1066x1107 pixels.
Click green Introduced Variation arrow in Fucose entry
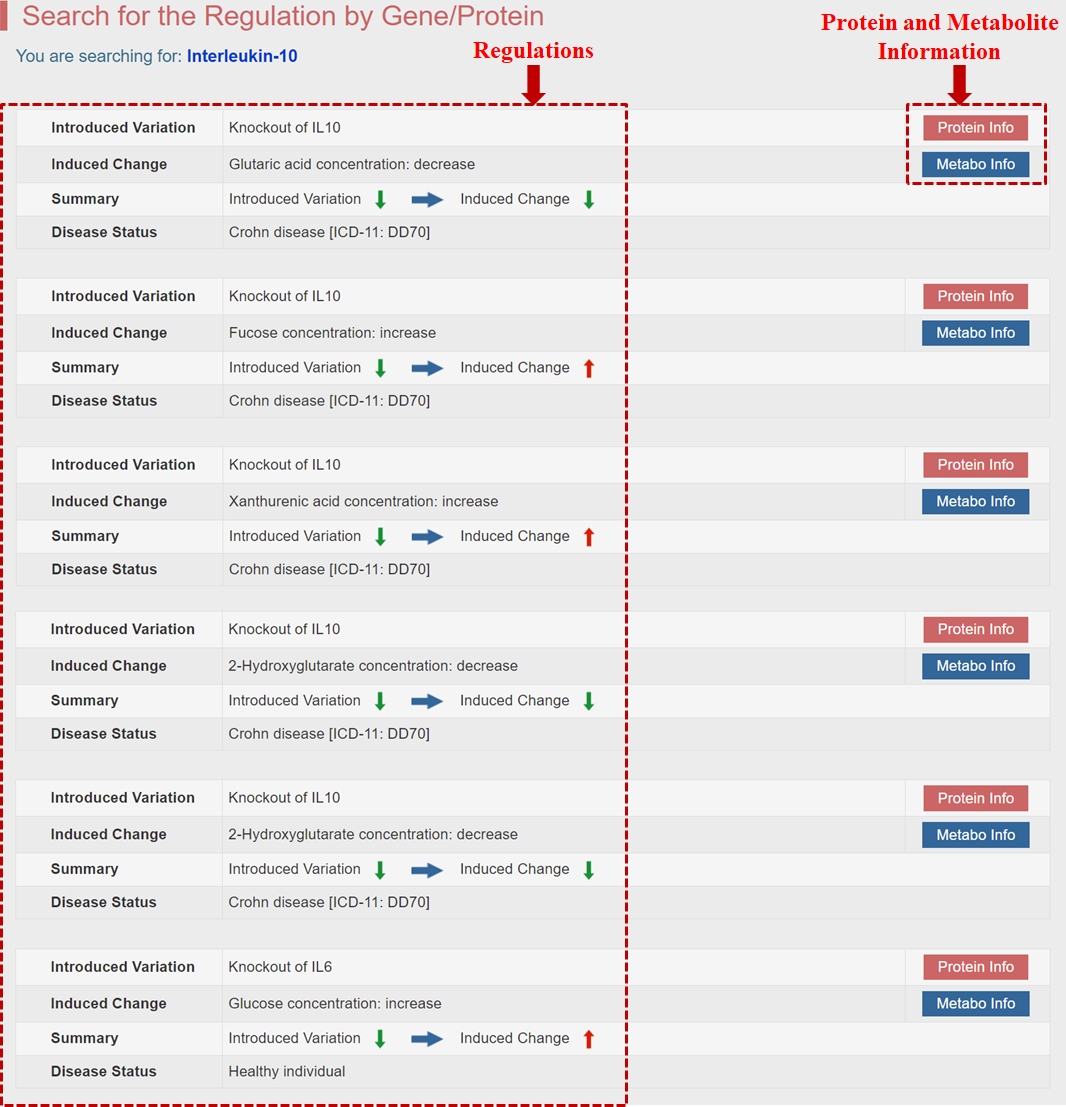[380, 369]
